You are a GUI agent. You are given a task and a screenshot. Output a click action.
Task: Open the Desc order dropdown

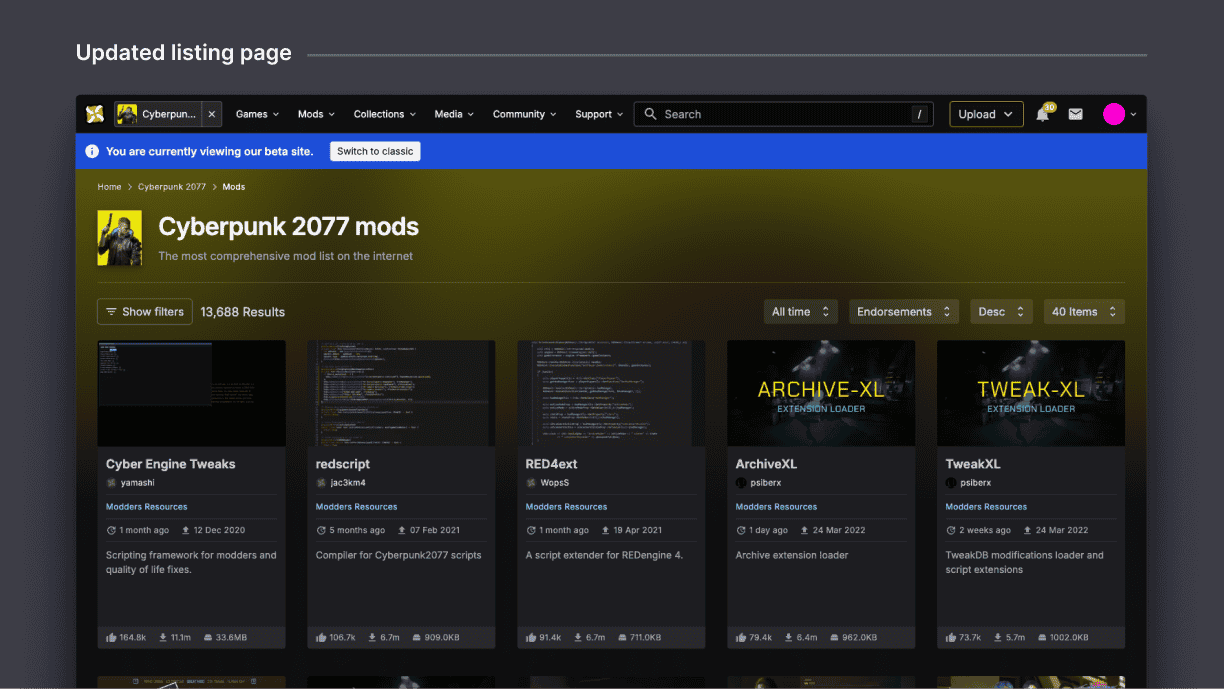(1001, 312)
